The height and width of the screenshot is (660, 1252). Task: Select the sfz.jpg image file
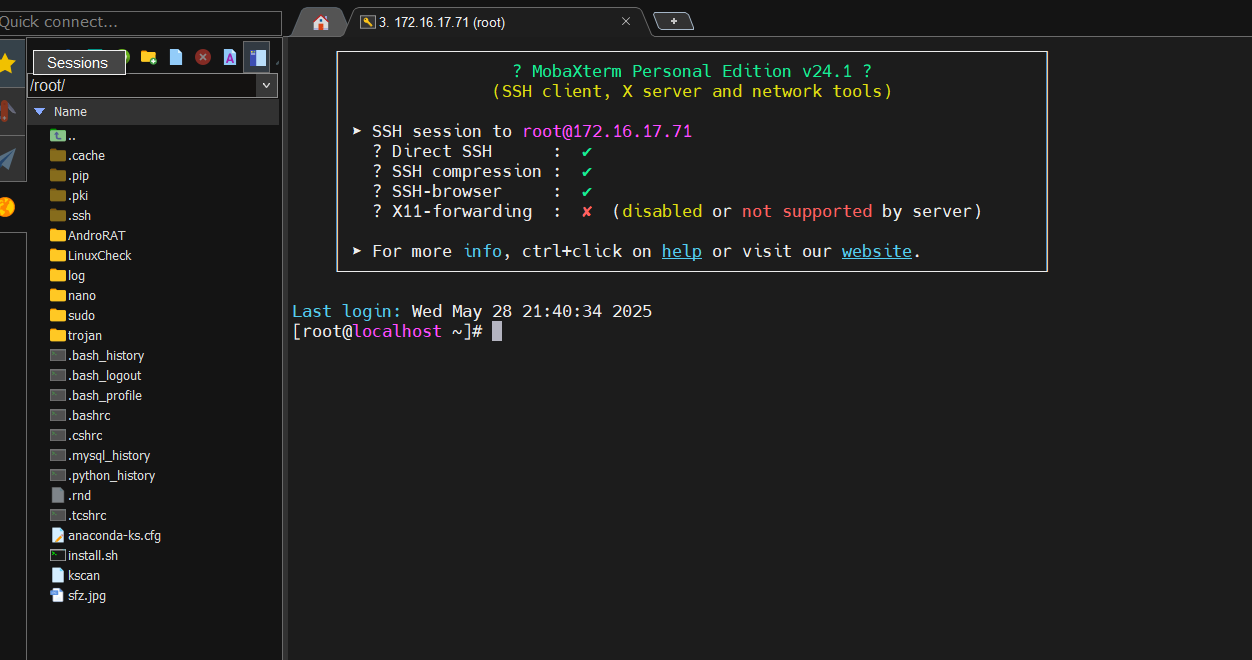pos(78,595)
